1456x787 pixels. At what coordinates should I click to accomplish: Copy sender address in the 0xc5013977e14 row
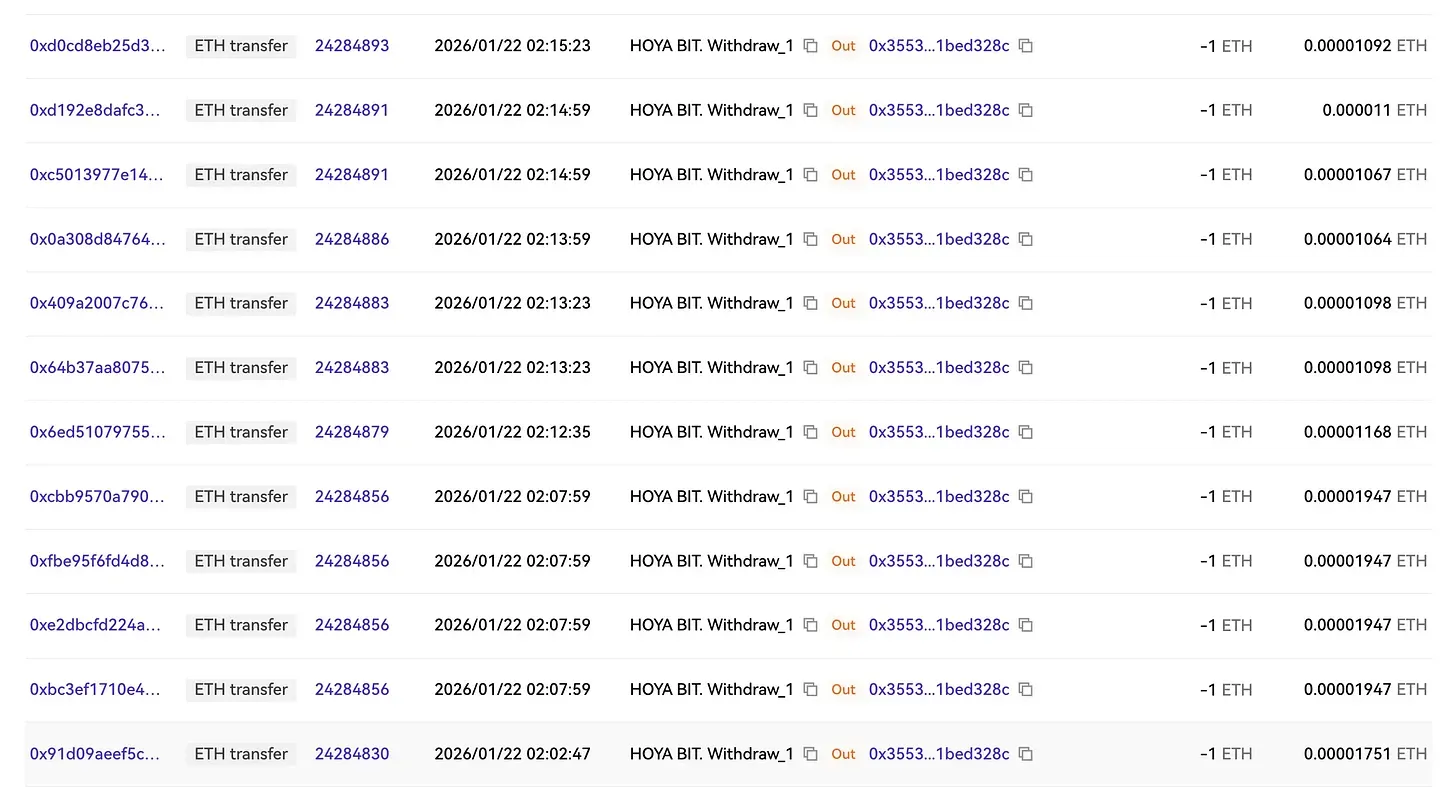(x=811, y=175)
